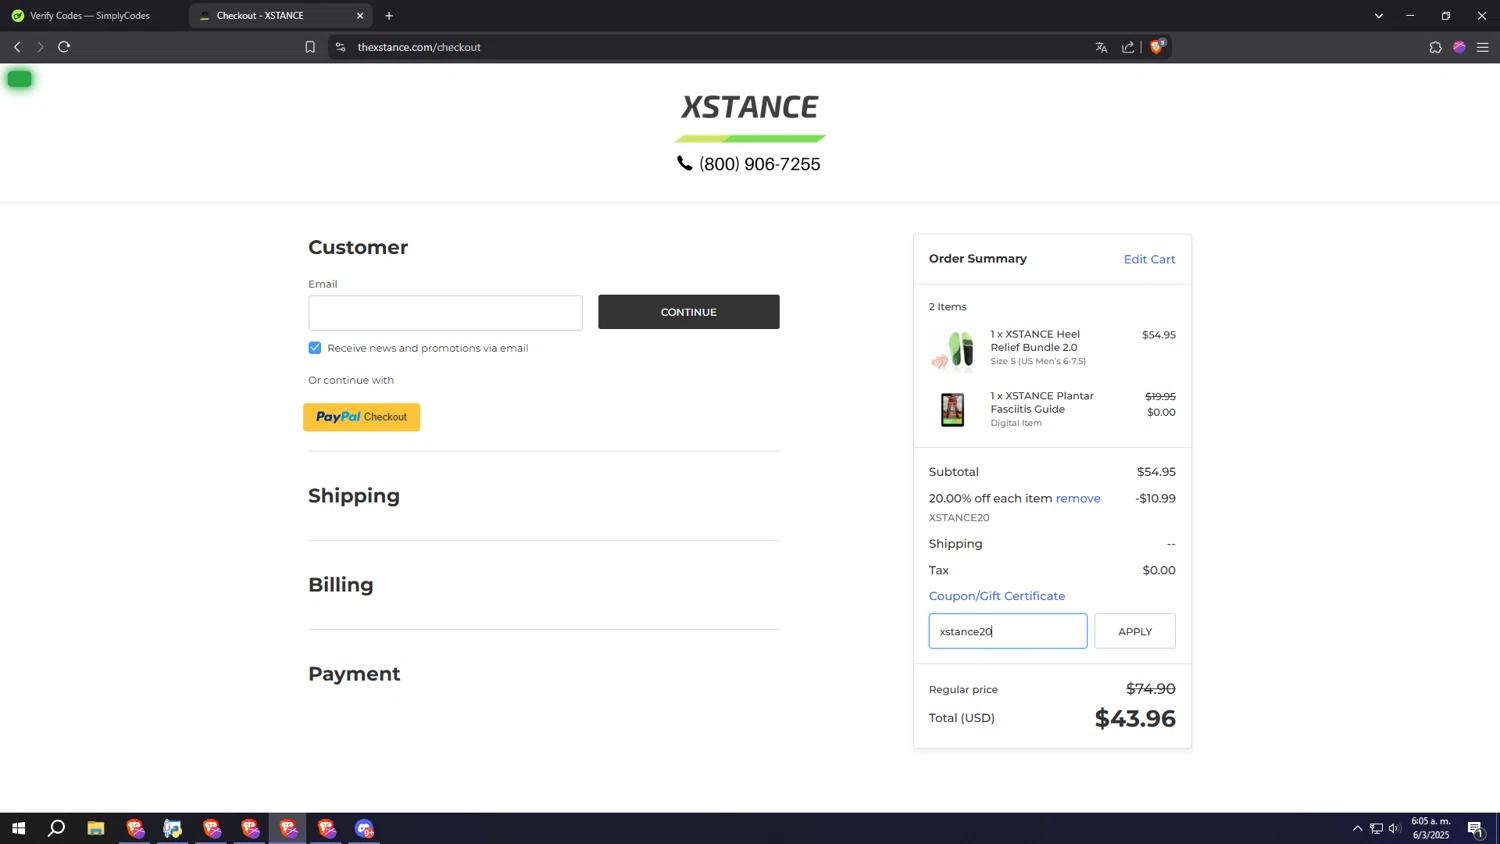Open new tab with plus button

(x=389, y=16)
